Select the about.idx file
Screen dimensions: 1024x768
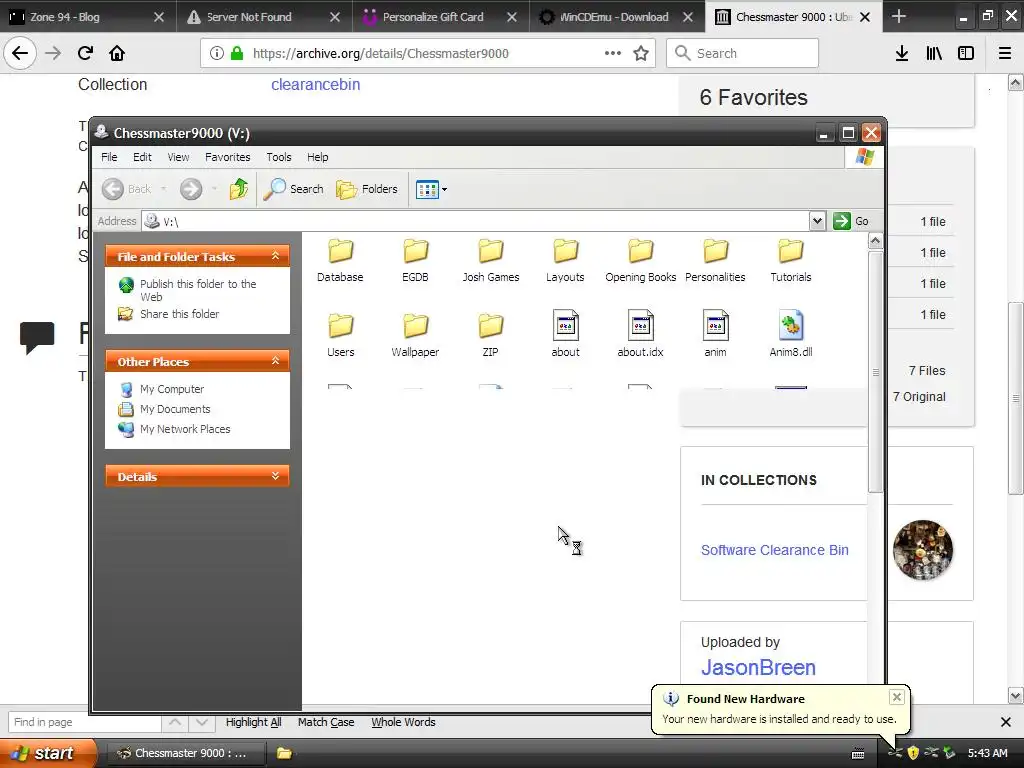[x=641, y=335]
